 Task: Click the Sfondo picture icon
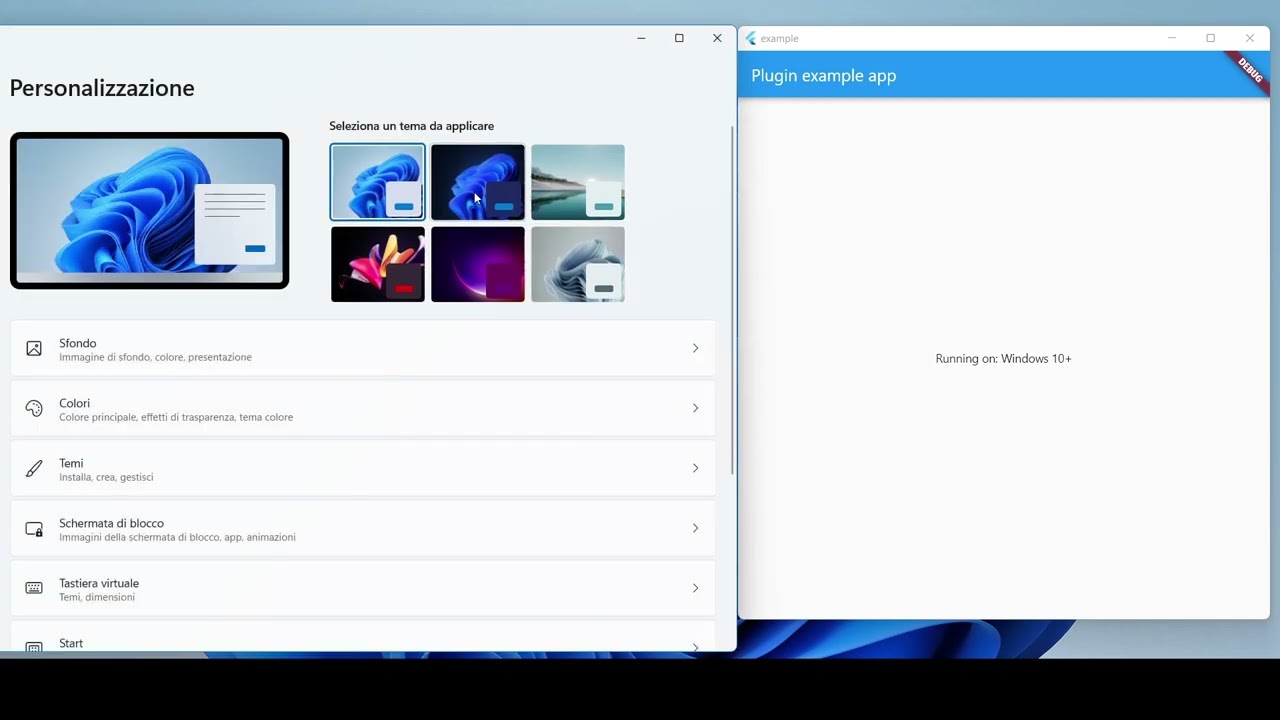pos(34,348)
